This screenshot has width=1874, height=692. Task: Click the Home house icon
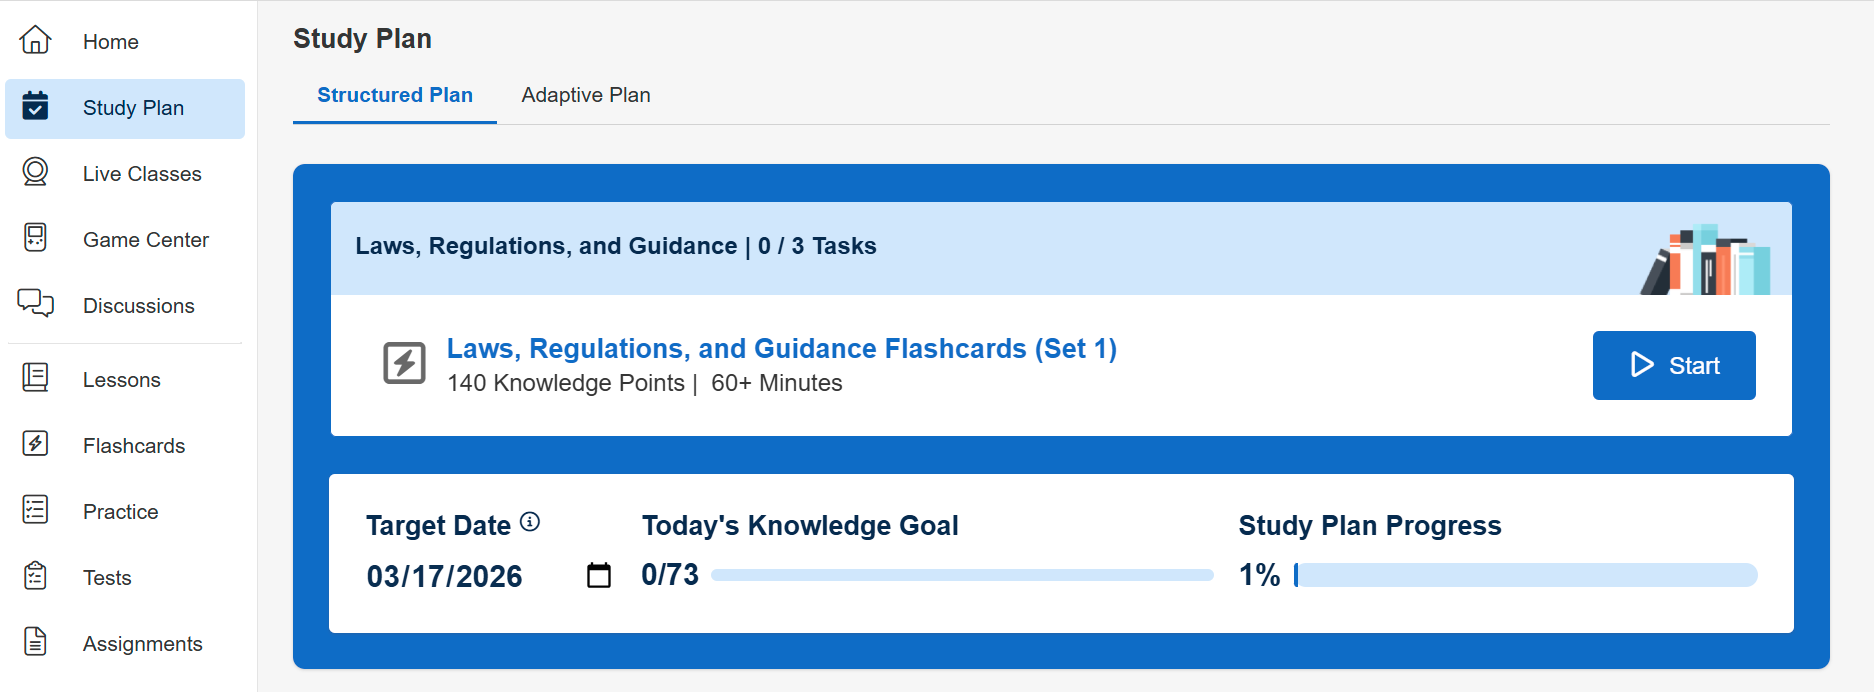pyautogui.click(x=35, y=40)
